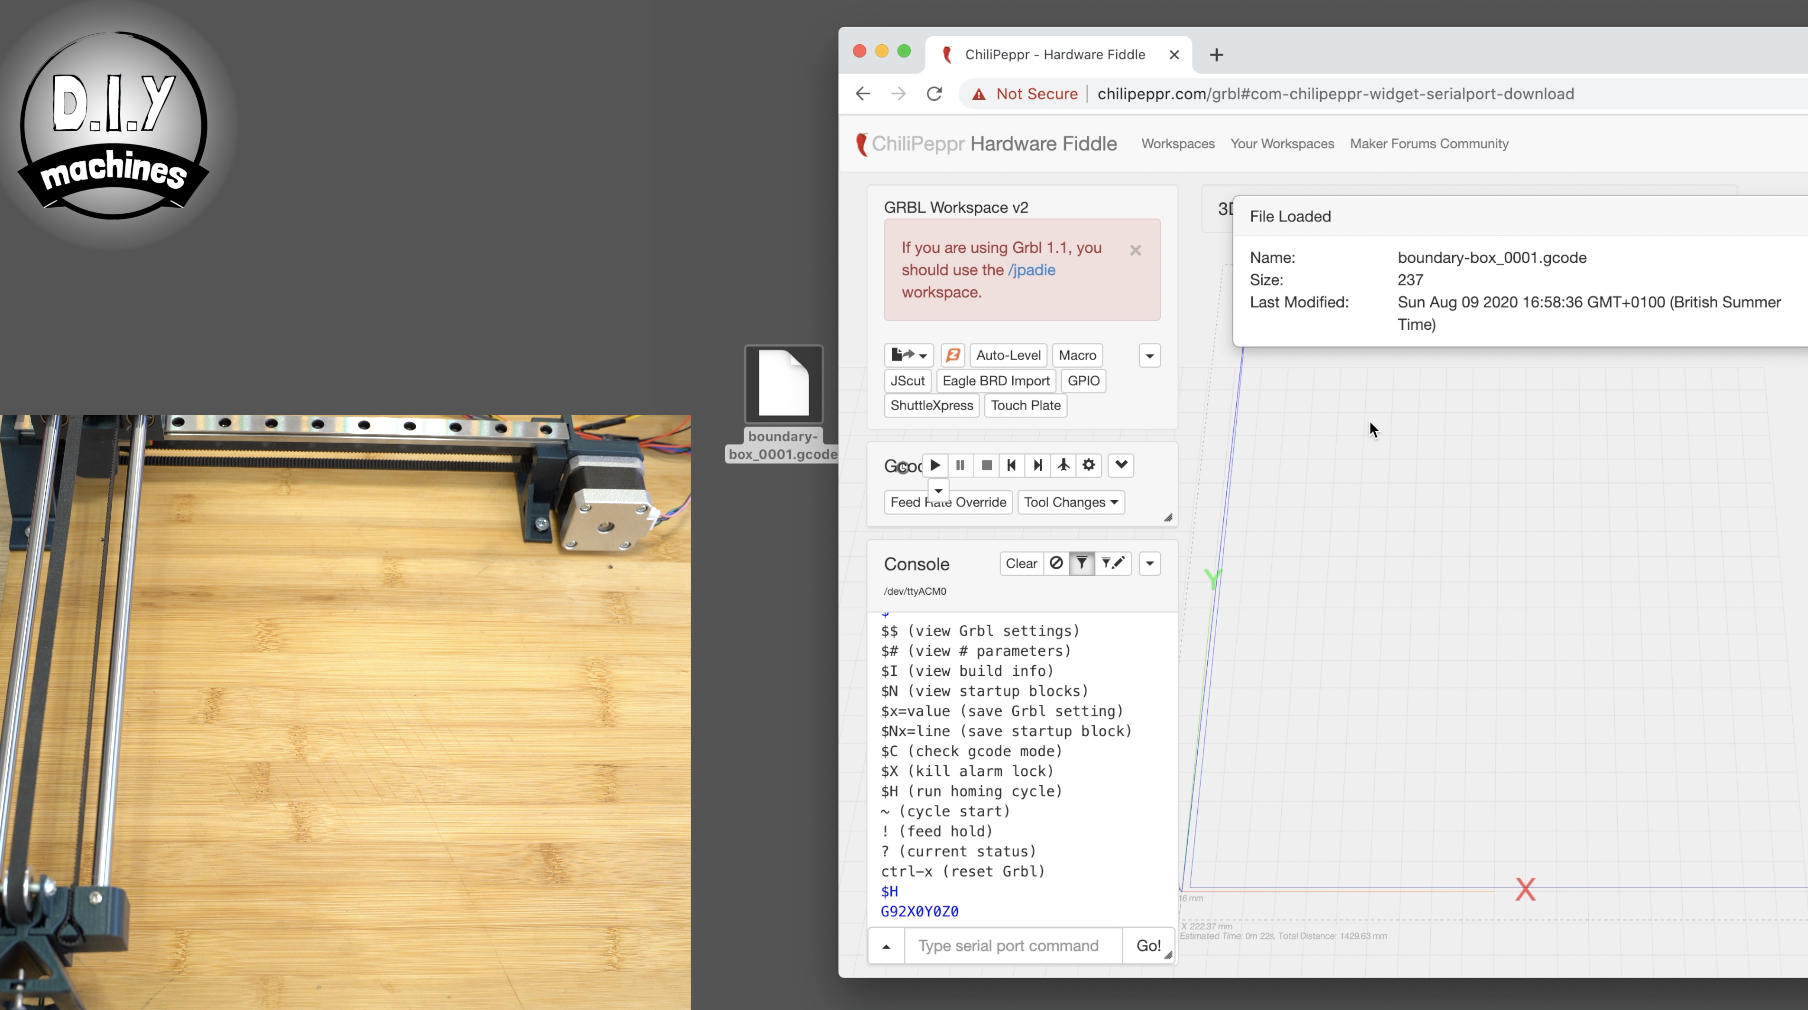Click 'ctrl-x (reset Grbl)' console line

point(963,871)
